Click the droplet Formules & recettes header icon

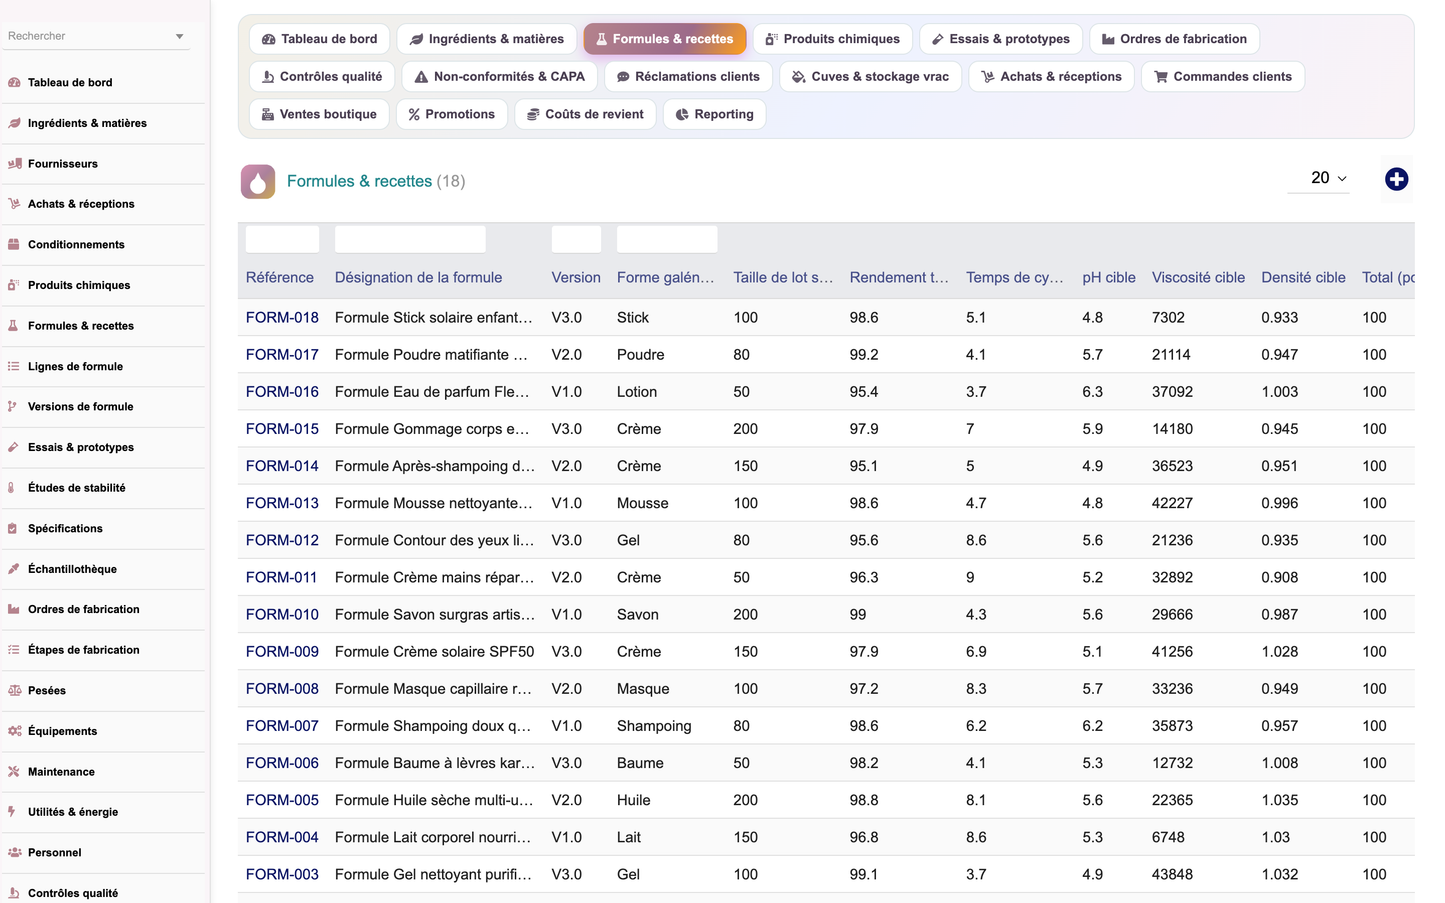pos(258,182)
